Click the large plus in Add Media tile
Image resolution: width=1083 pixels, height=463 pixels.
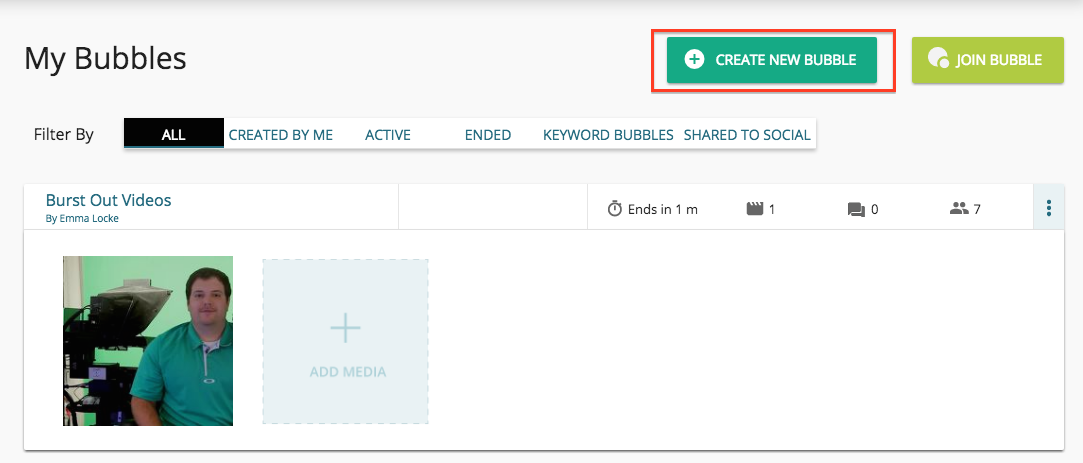coord(345,328)
